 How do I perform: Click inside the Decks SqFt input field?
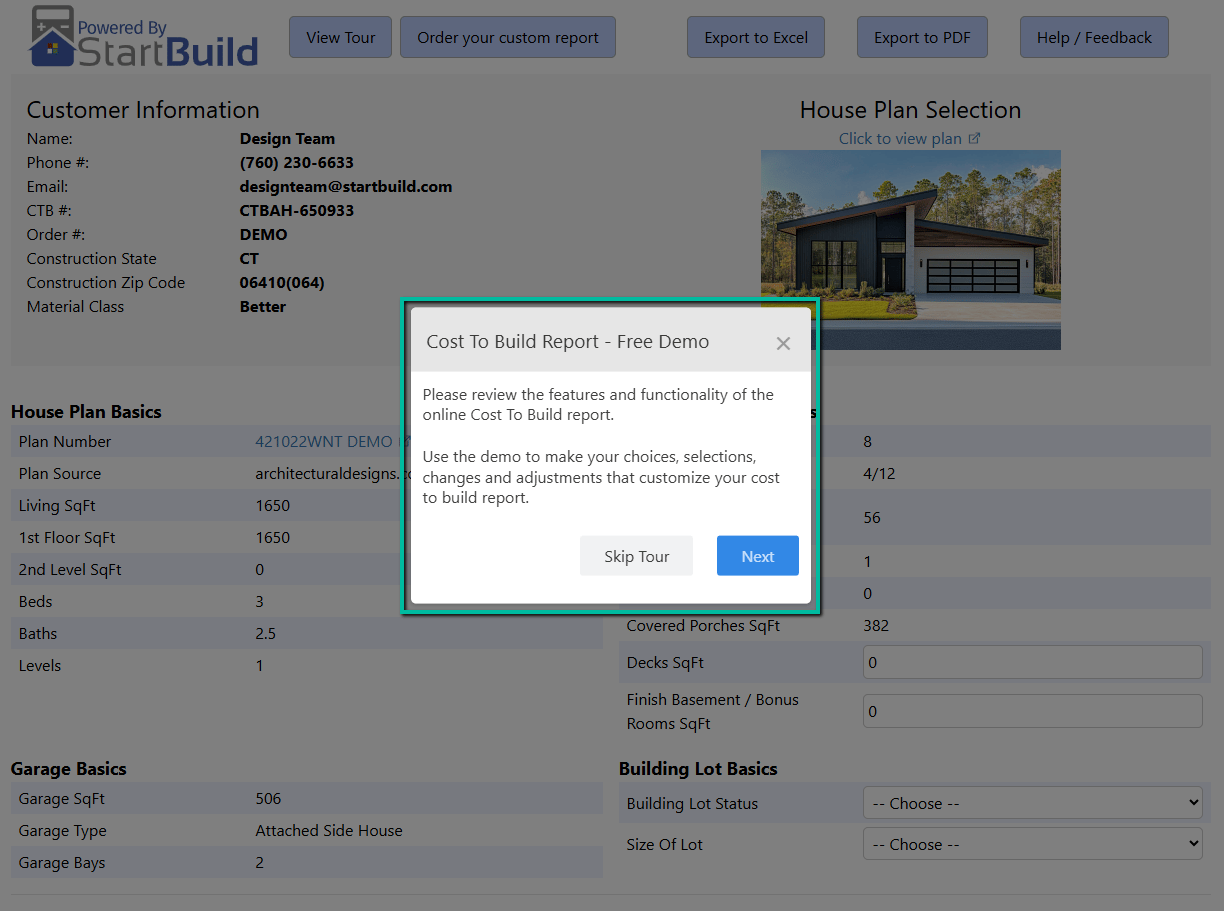1032,662
